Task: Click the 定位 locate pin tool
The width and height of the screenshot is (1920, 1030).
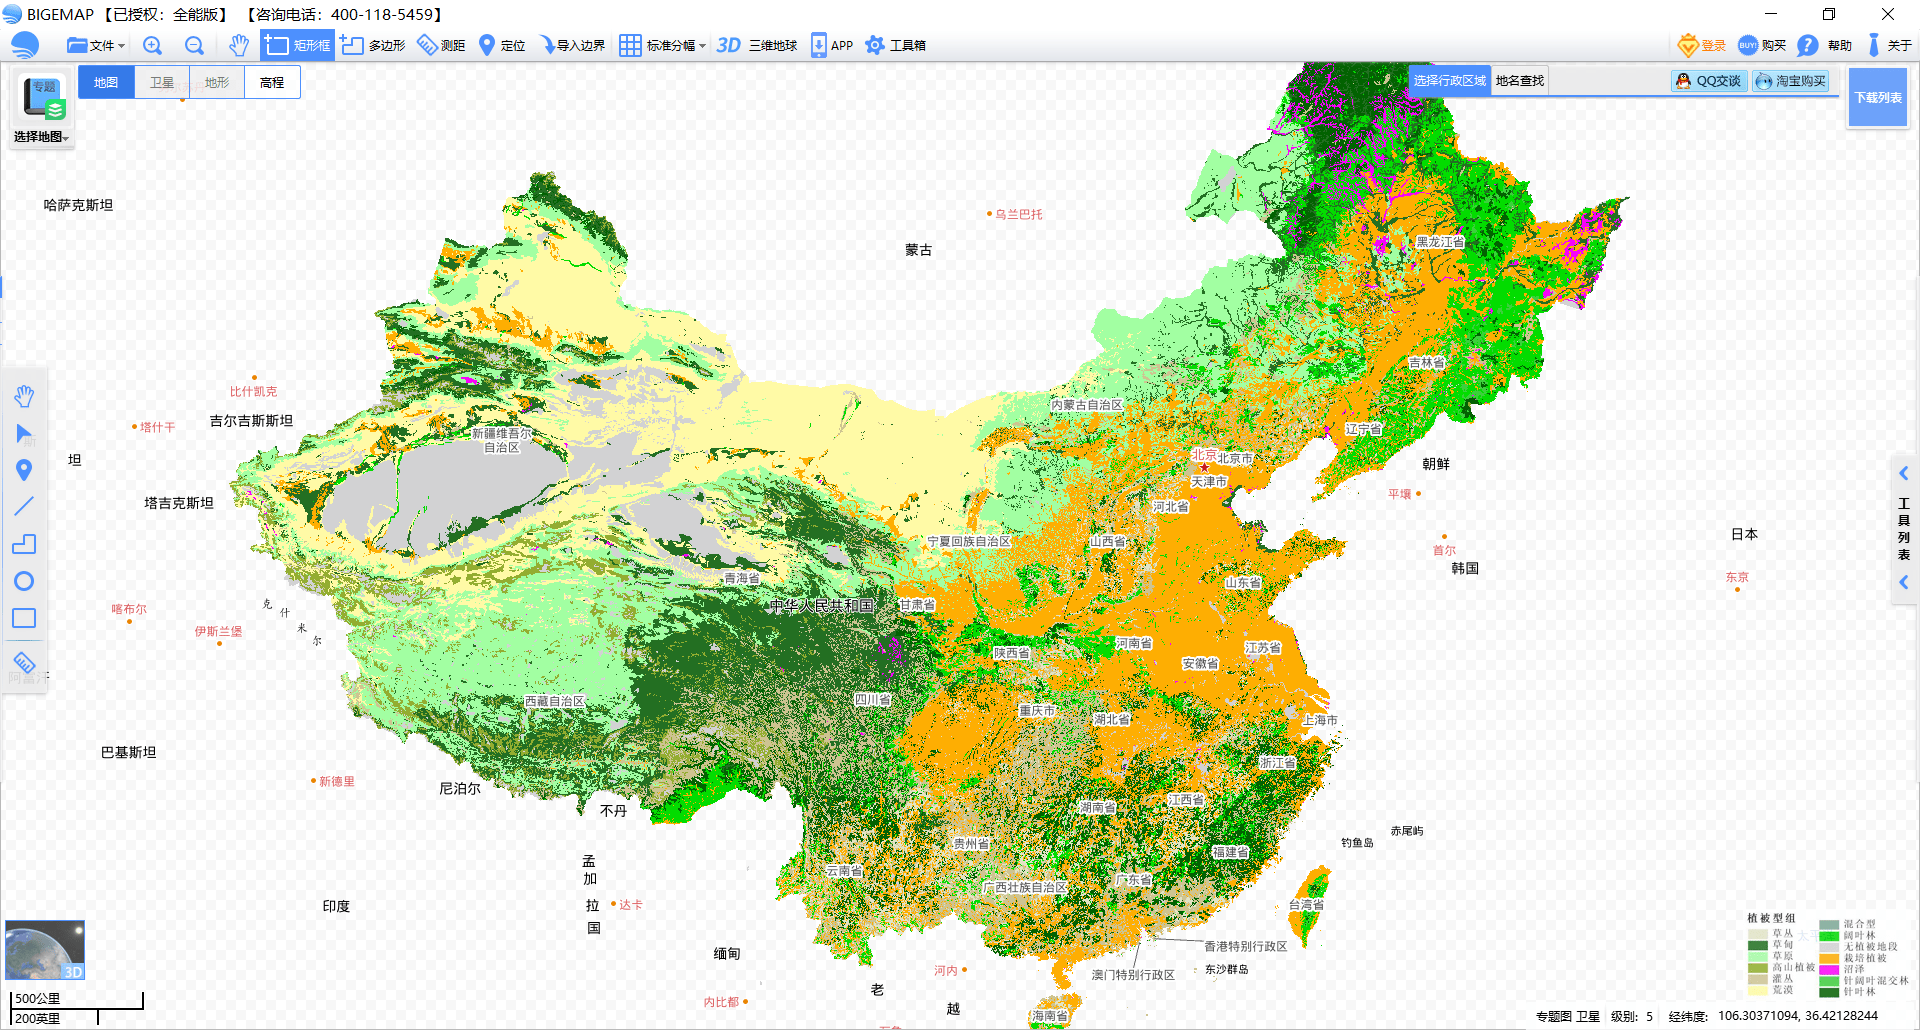Action: click(x=502, y=45)
